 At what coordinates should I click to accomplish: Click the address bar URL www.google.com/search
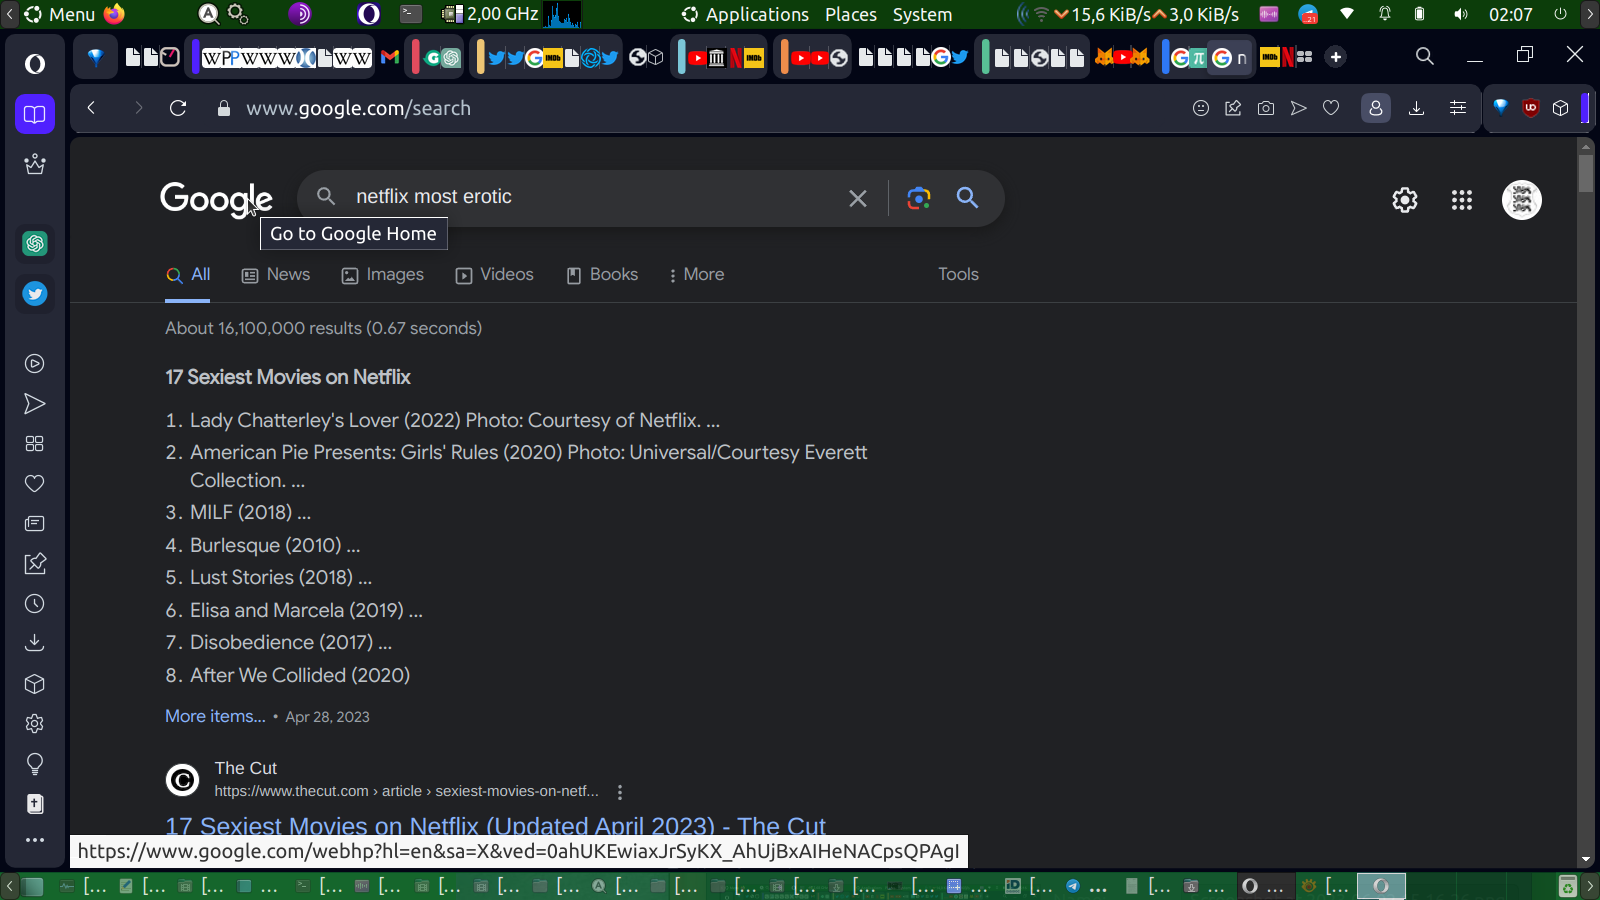pyautogui.click(x=358, y=108)
